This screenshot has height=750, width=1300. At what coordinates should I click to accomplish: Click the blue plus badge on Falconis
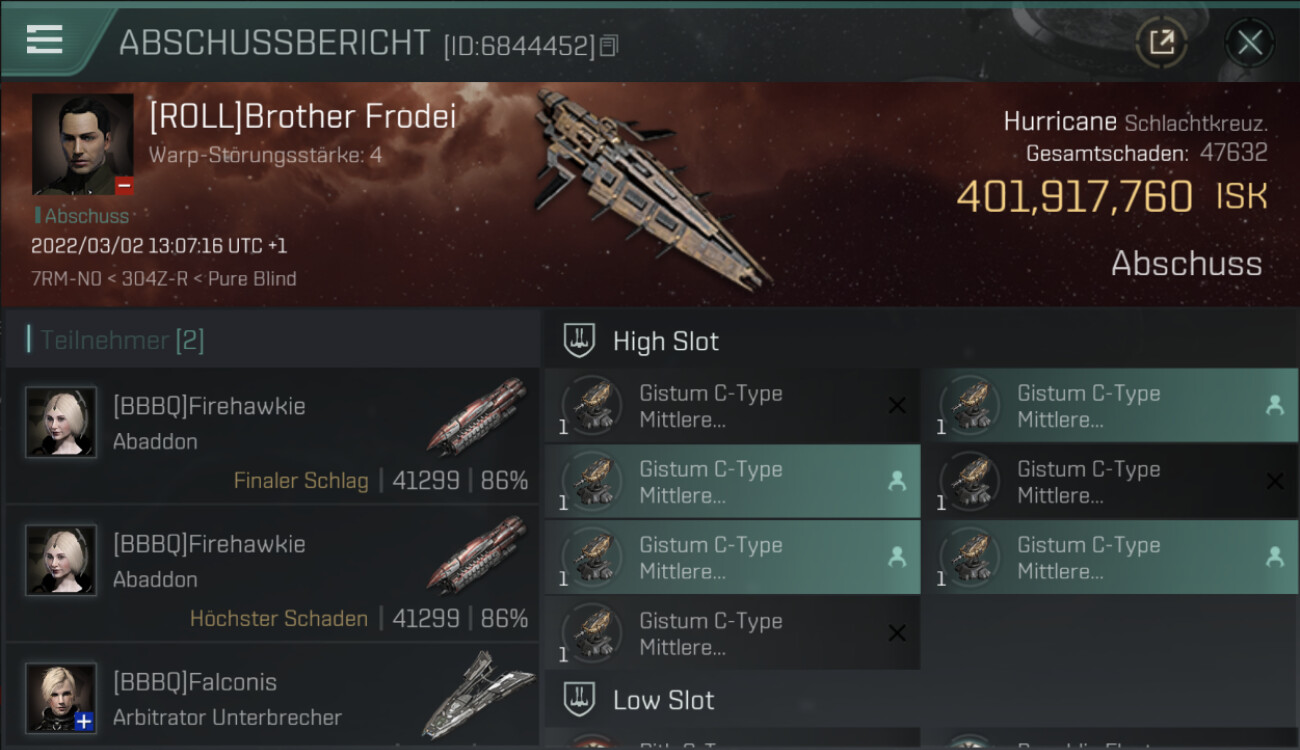tap(85, 721)
